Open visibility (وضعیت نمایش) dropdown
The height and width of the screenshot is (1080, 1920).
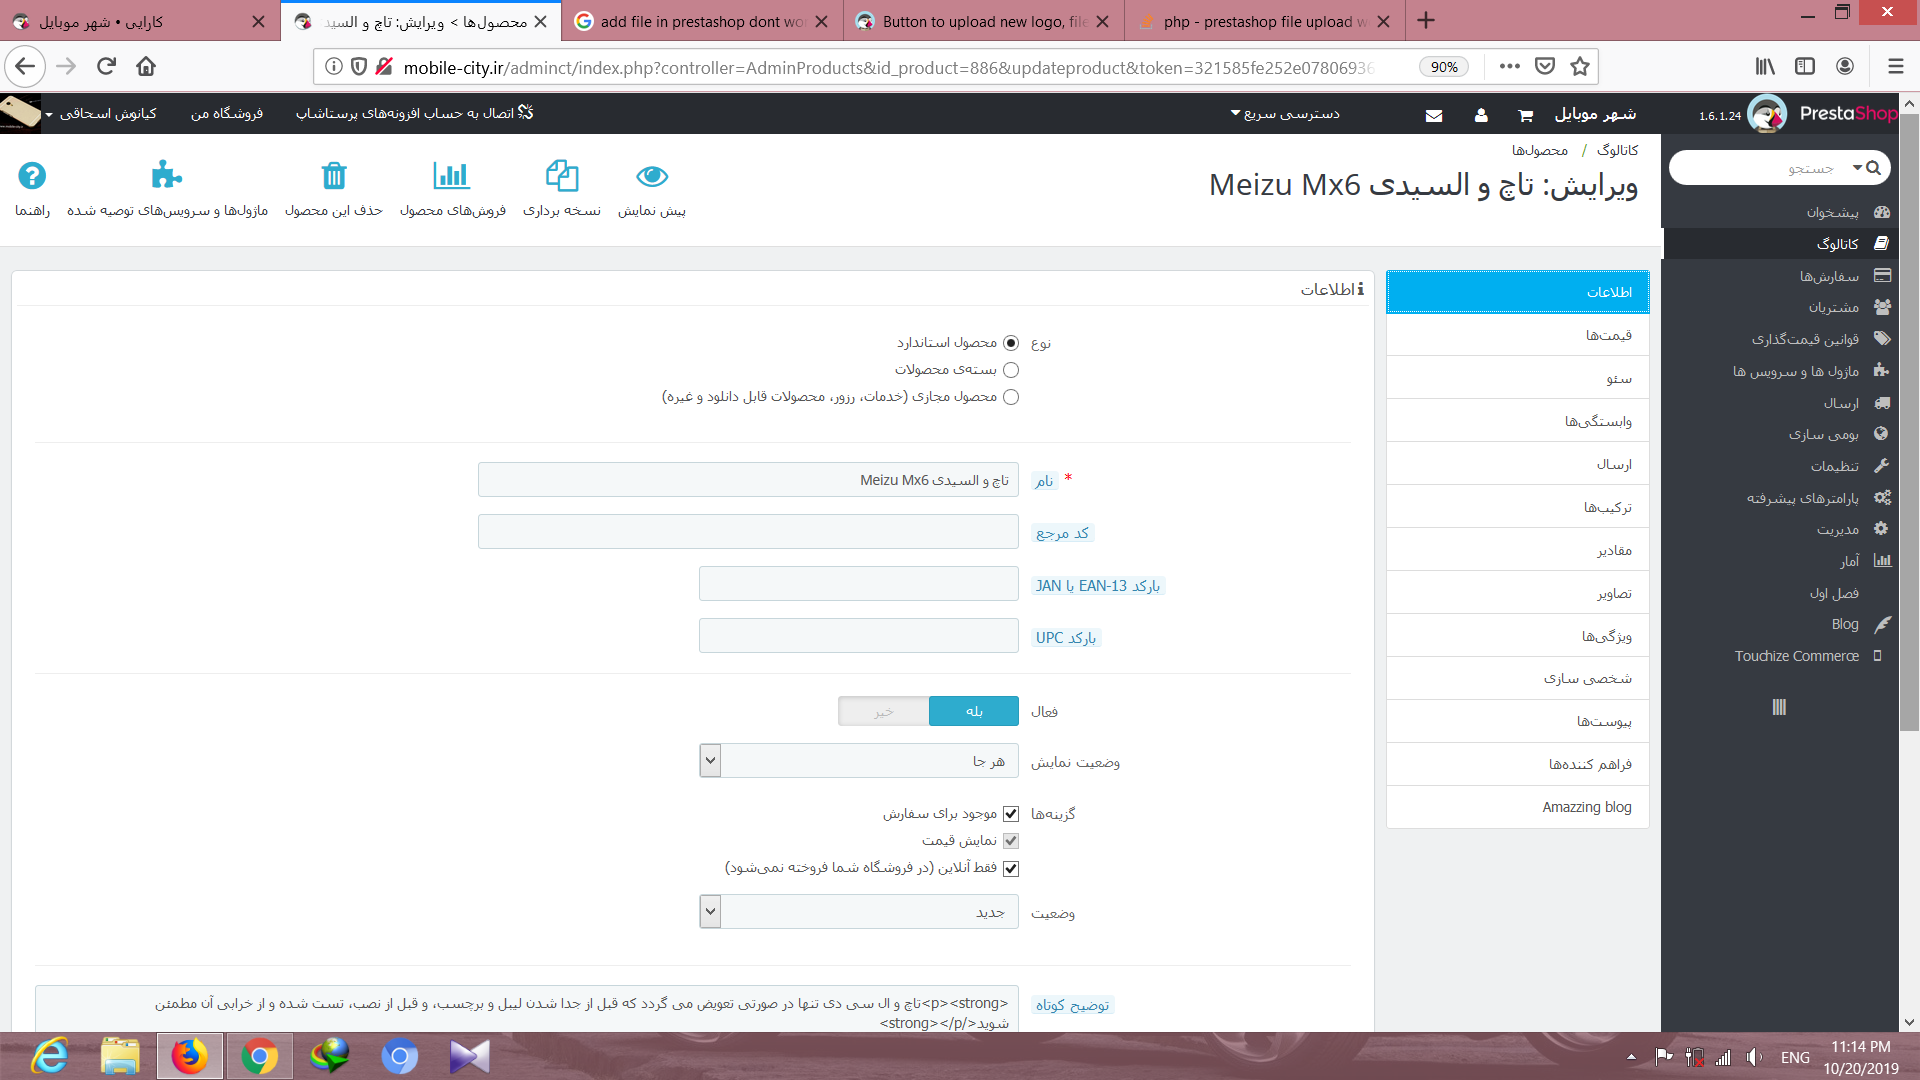coord(859,761)
